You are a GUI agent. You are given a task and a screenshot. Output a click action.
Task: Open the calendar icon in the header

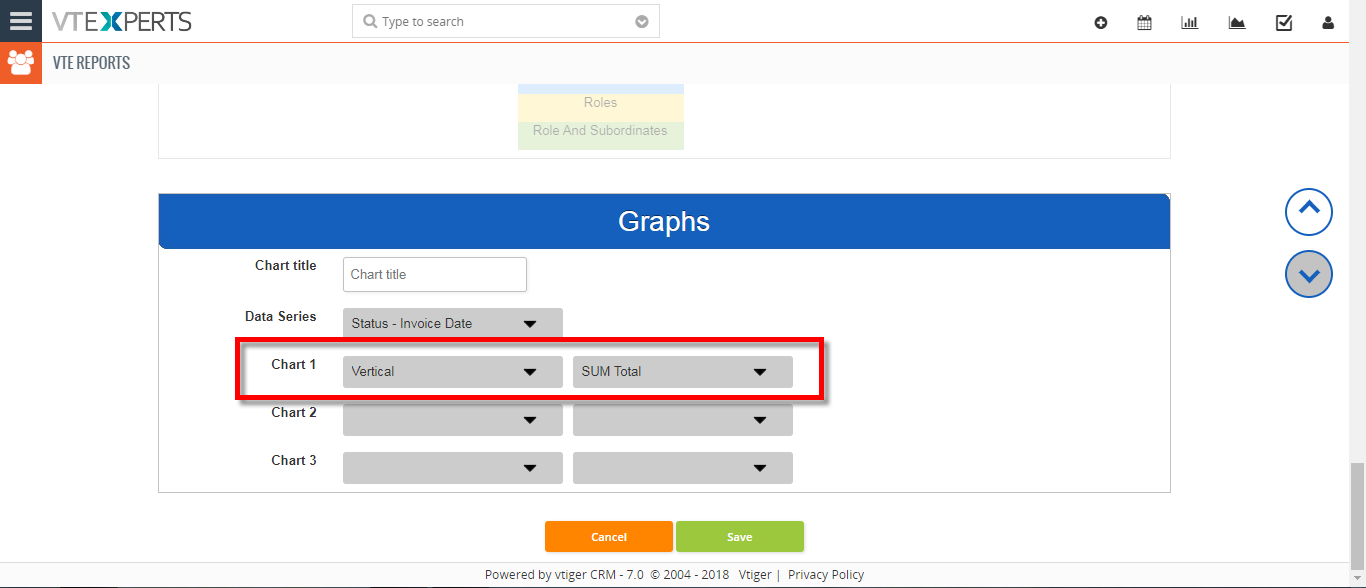pos(1144,23)
